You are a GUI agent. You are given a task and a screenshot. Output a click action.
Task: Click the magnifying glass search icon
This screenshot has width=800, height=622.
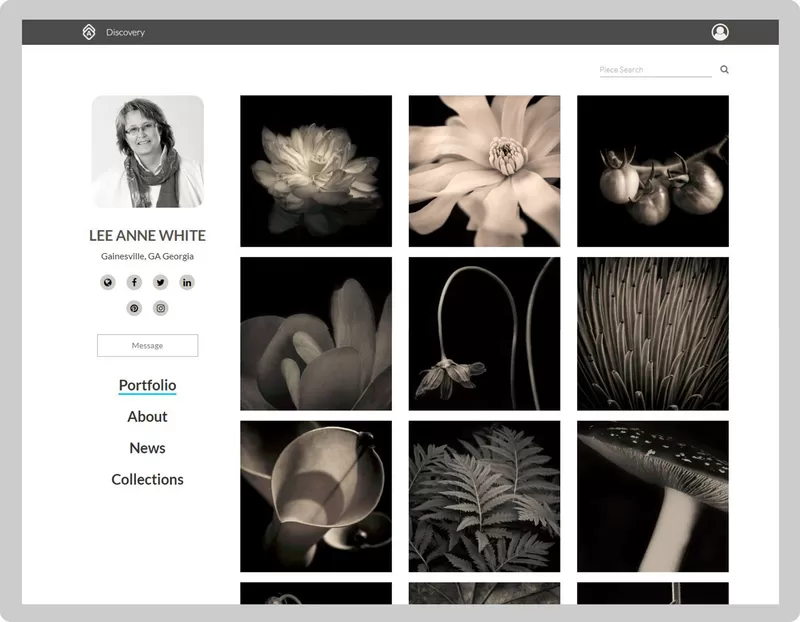pyautogui.click(x=724, y=69)
